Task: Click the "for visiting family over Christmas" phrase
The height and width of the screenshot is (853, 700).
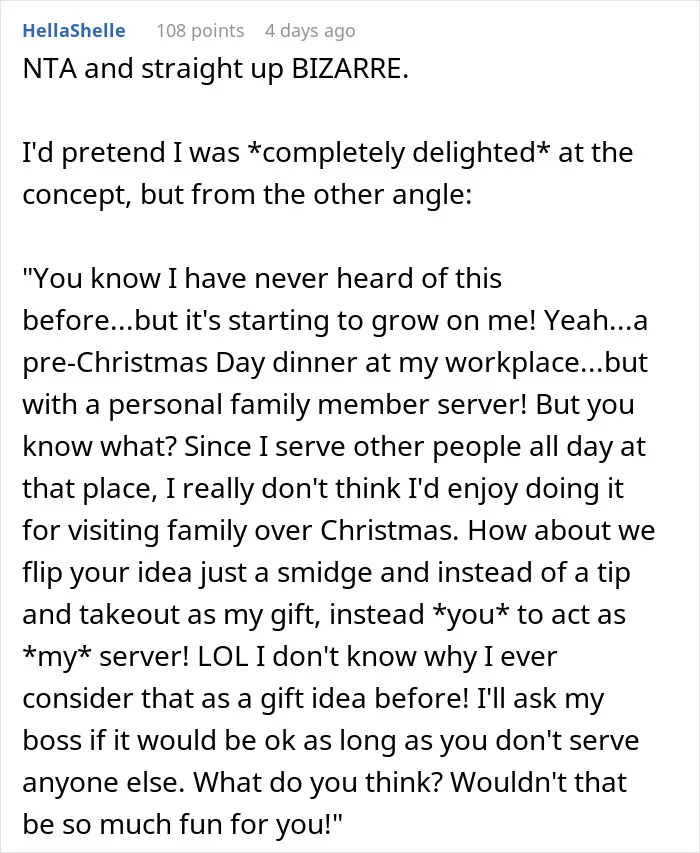Action: (x=239, y=530)
